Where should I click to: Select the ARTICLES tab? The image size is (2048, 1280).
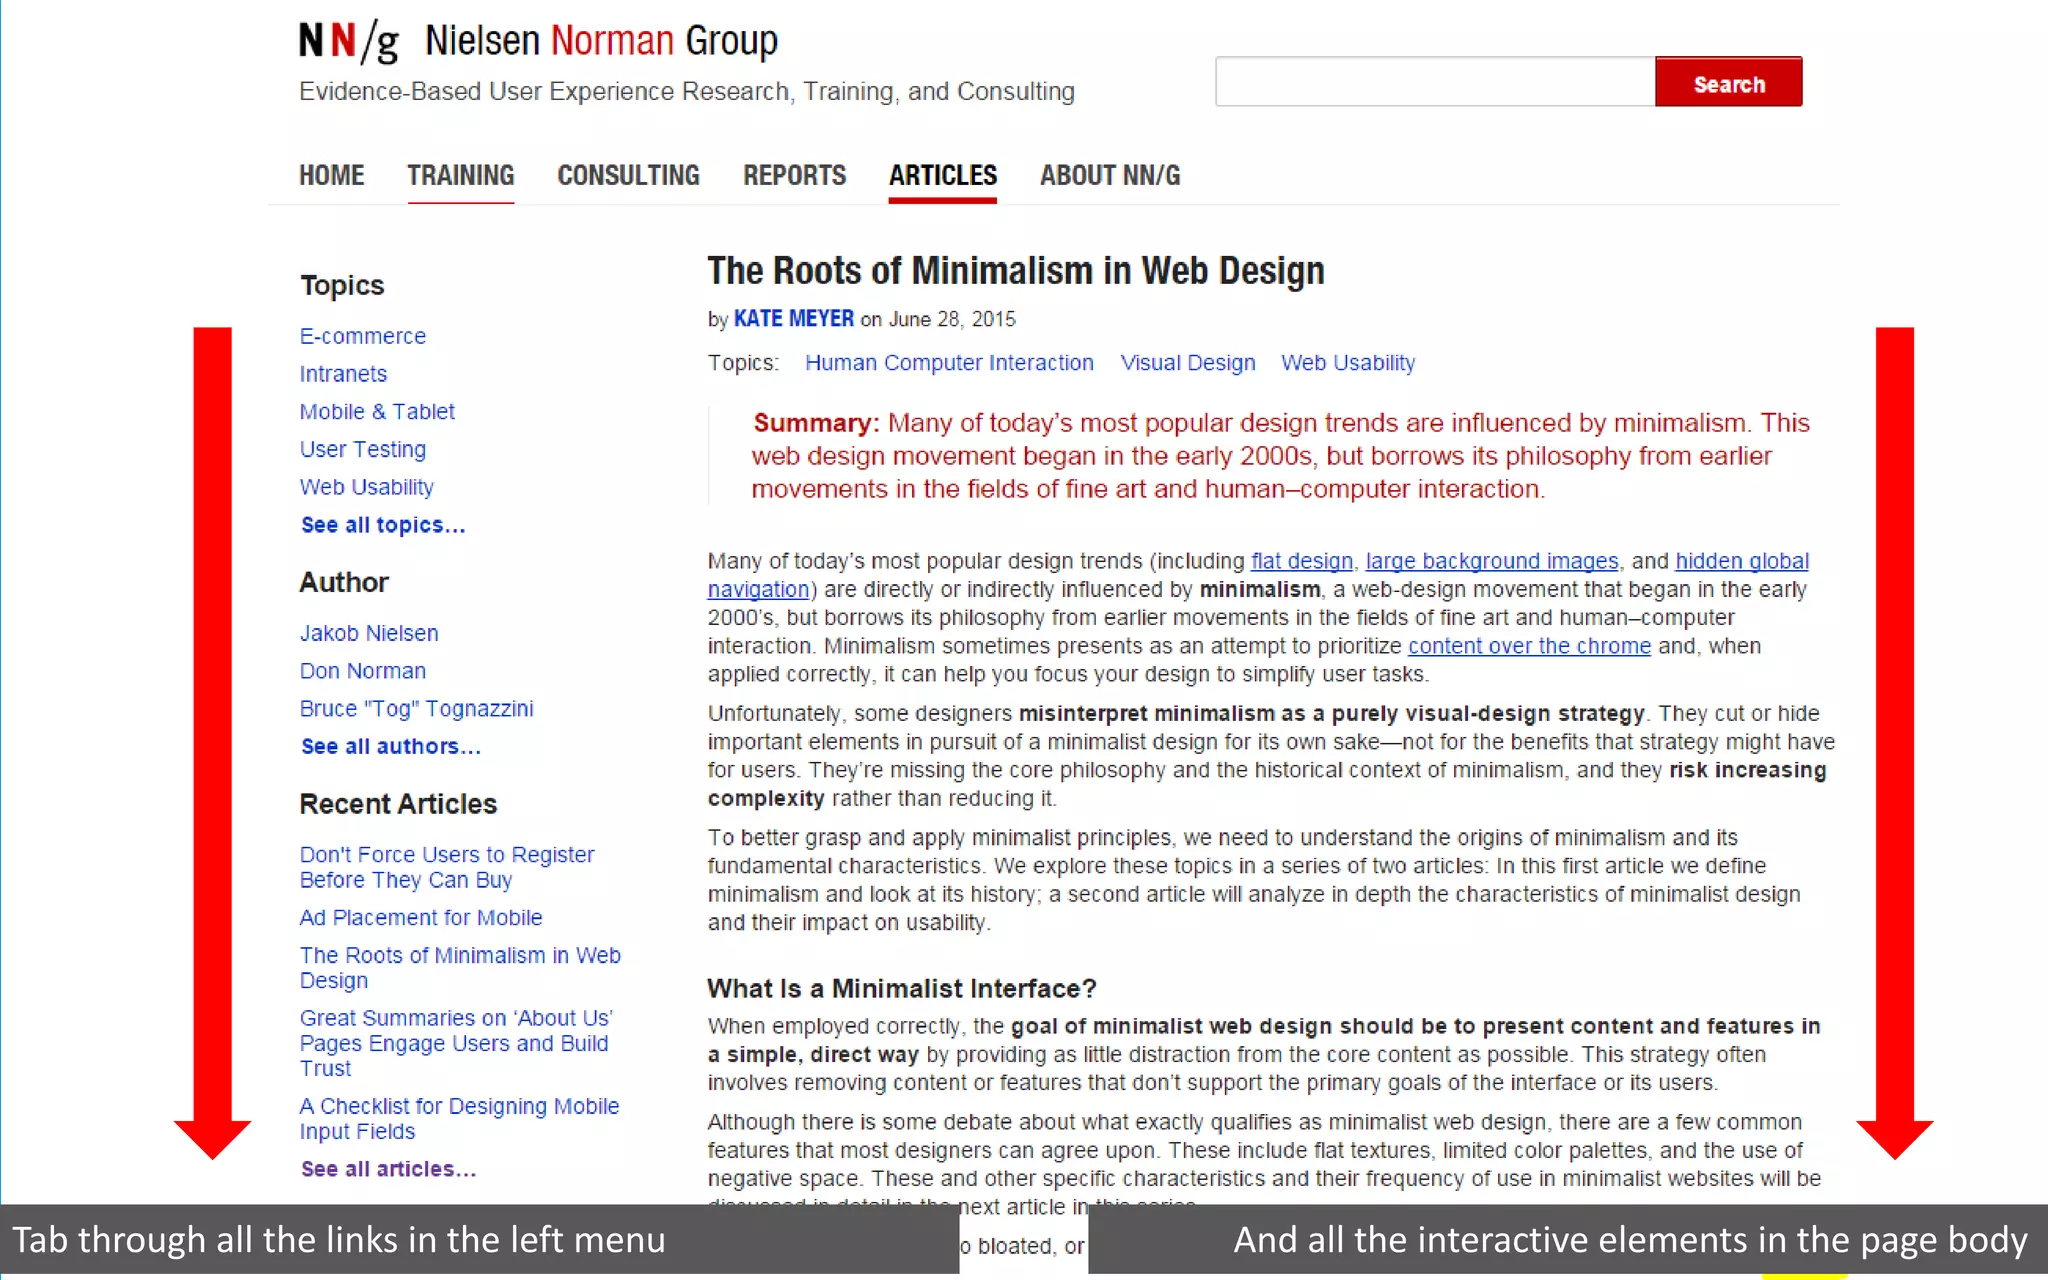(942, 176)
